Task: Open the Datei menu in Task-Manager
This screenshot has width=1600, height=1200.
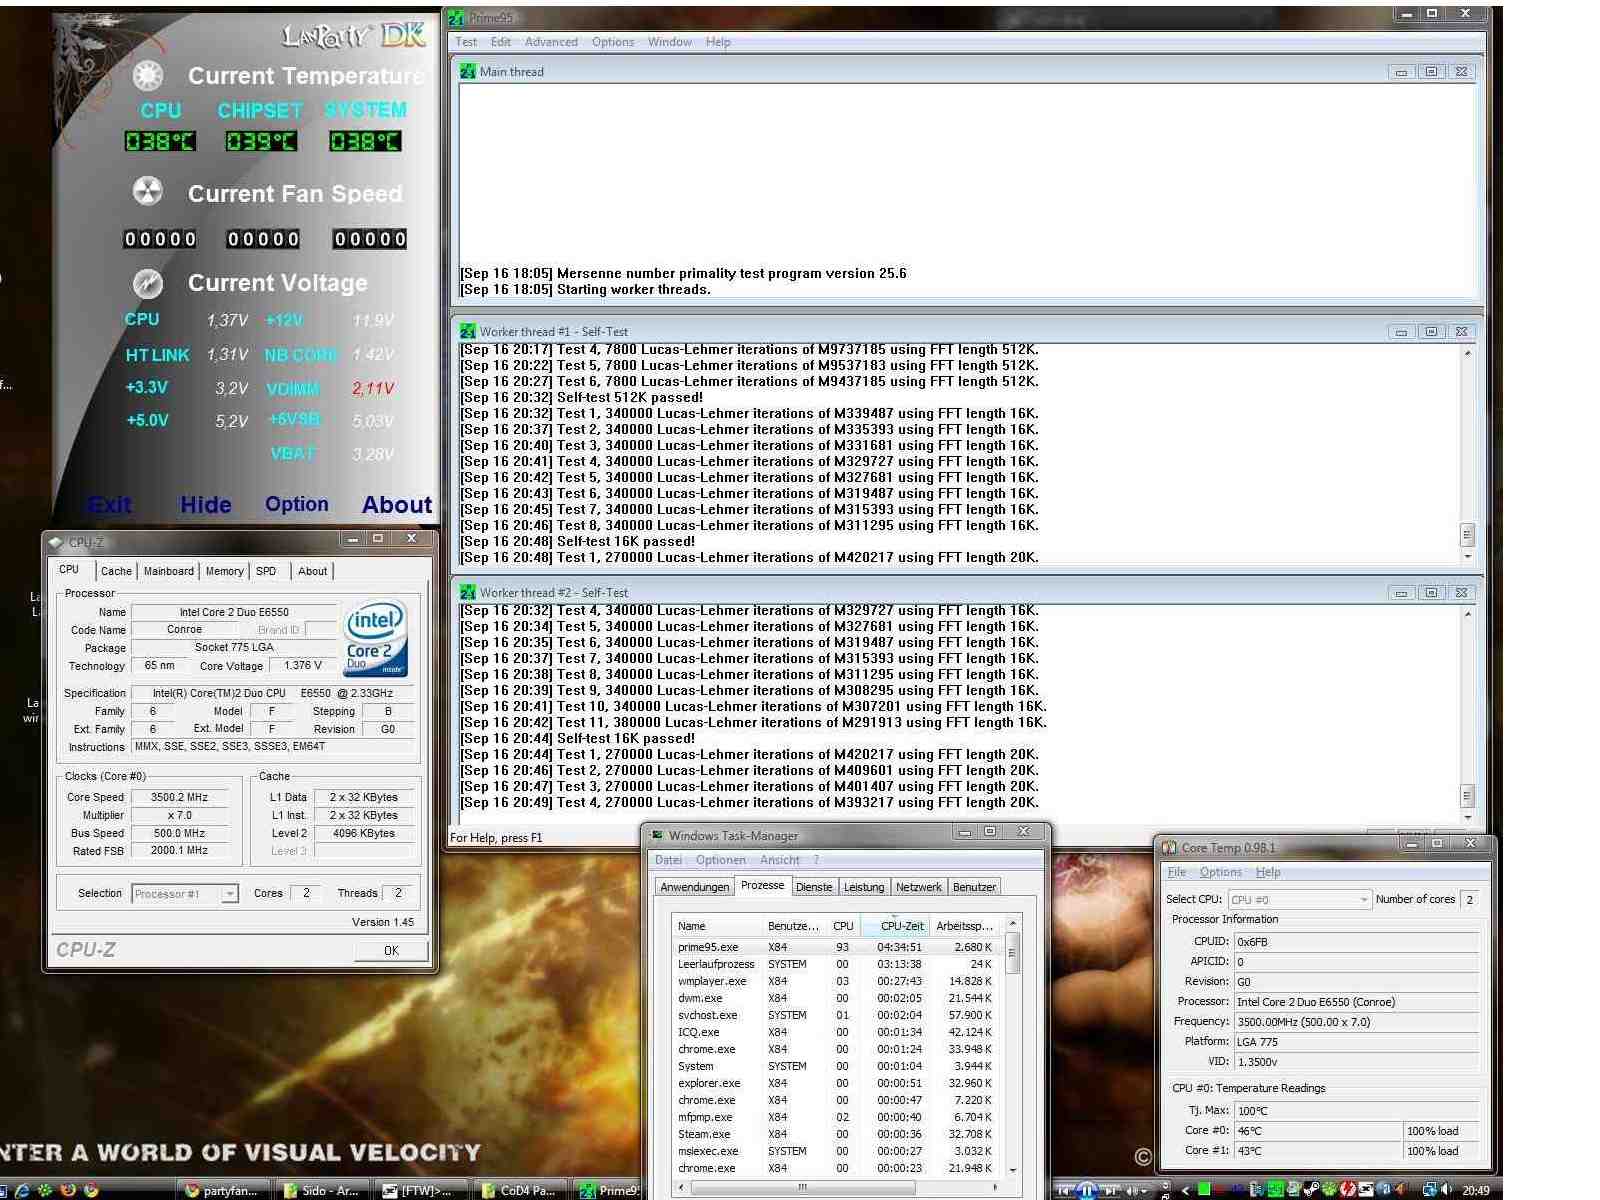Action: (x=668, y=860)
